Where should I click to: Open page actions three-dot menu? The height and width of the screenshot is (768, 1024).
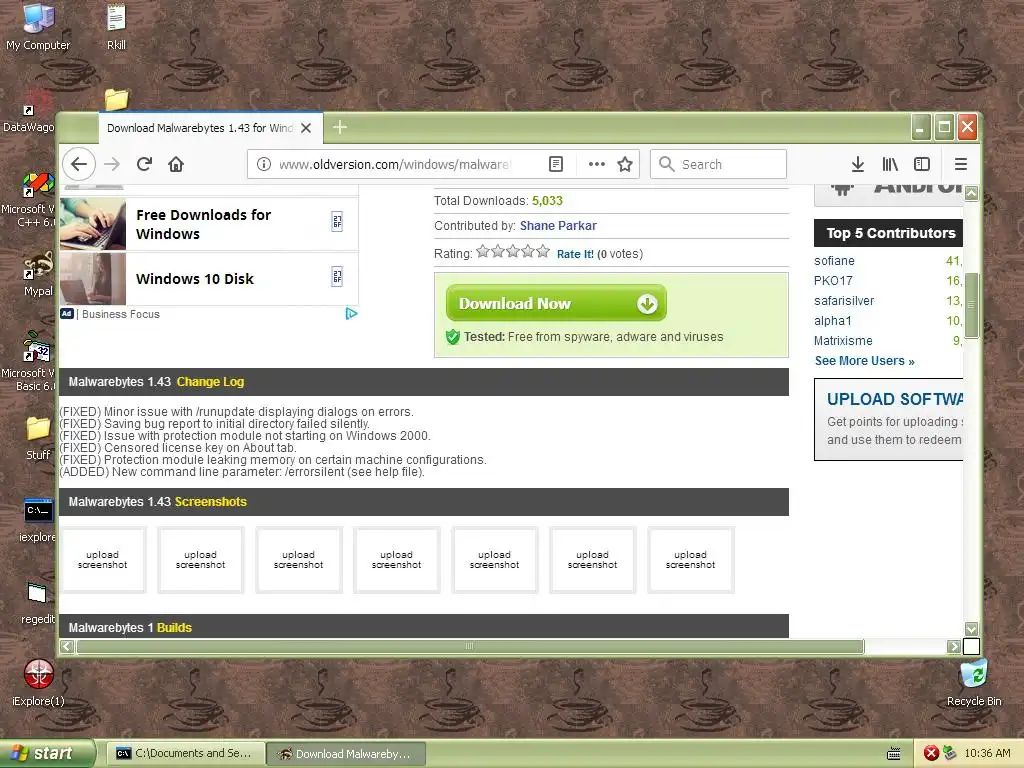click(x=597, y=164)
